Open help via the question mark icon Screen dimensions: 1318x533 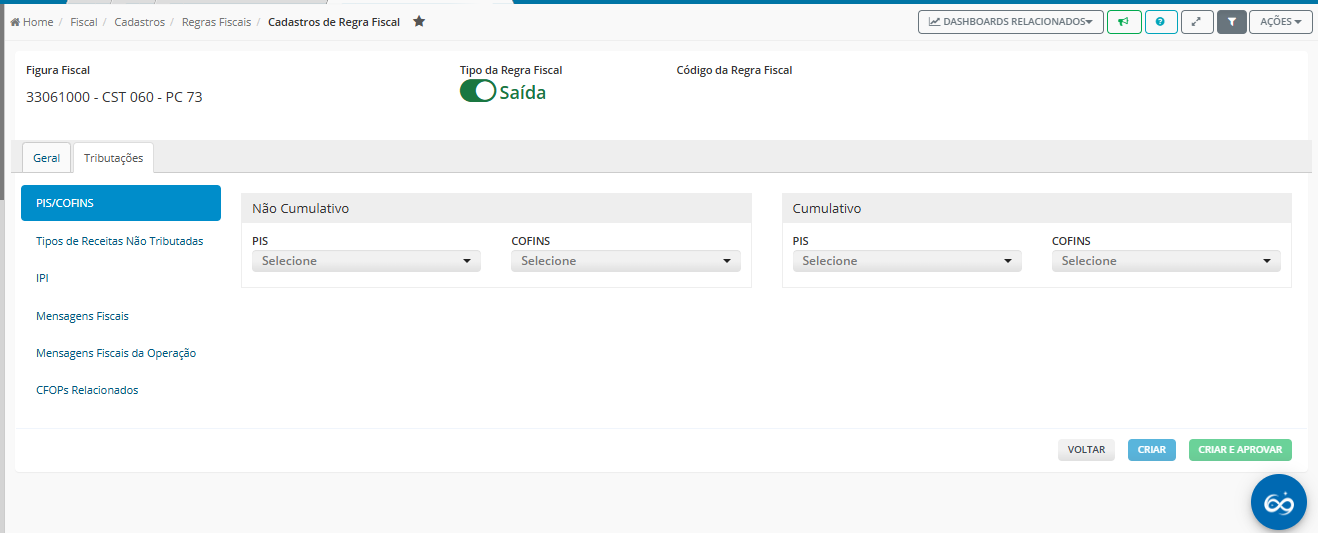1160,22
